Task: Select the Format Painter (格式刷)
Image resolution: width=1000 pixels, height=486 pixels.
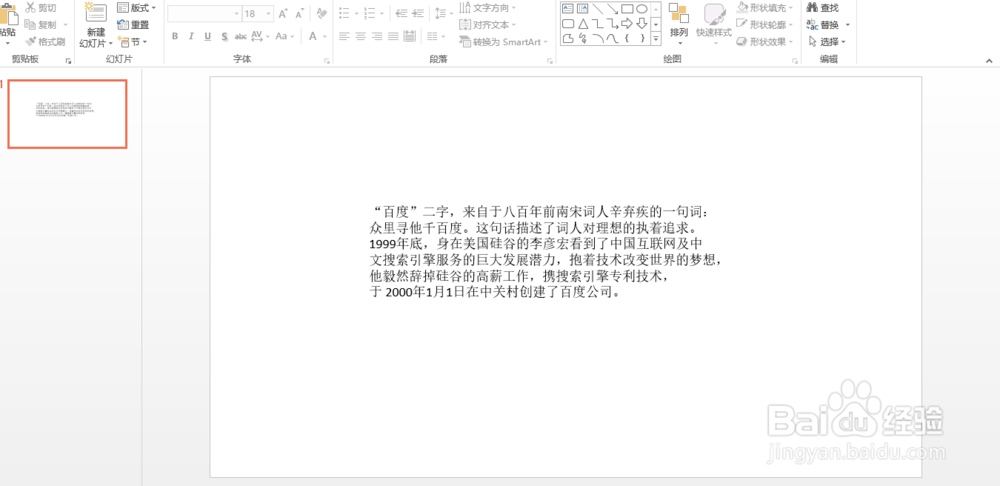Action: coord(45,42)
